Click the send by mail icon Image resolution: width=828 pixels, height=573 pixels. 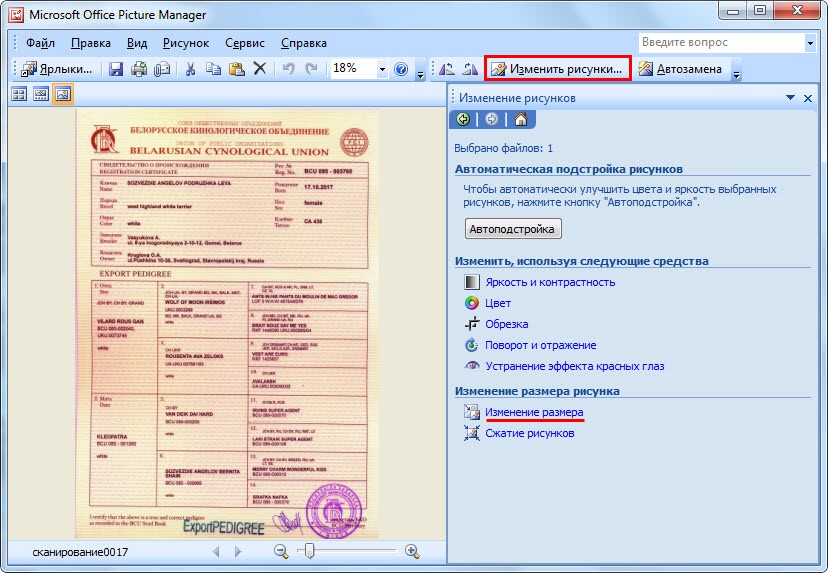[x=162, y=69]
